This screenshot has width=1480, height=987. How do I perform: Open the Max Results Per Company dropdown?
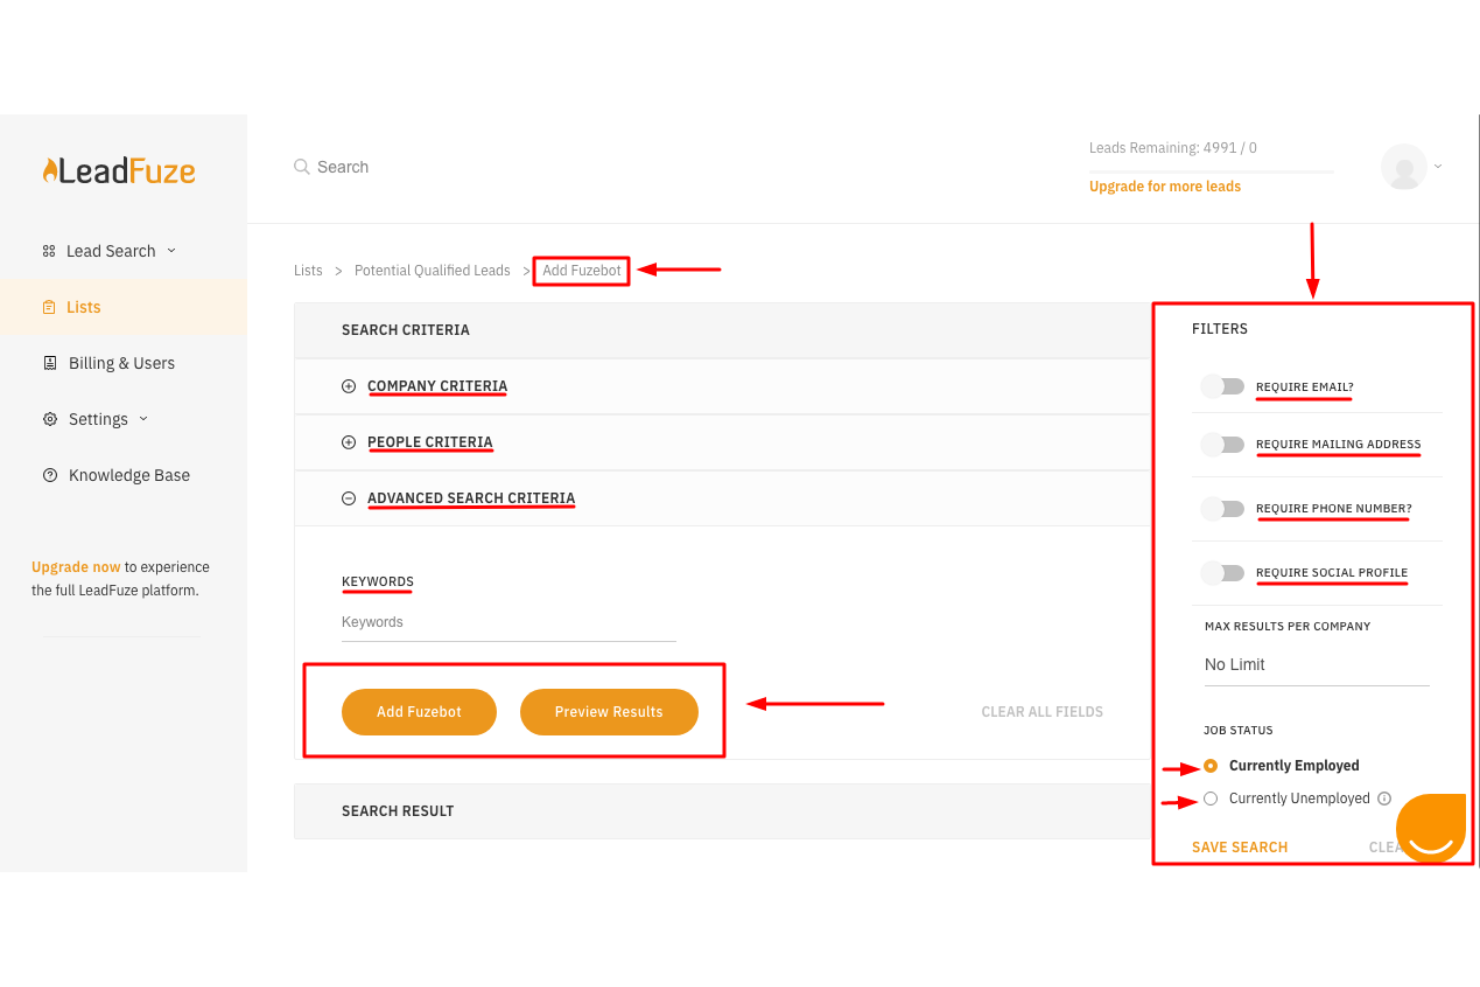[x=1317, y=665]
